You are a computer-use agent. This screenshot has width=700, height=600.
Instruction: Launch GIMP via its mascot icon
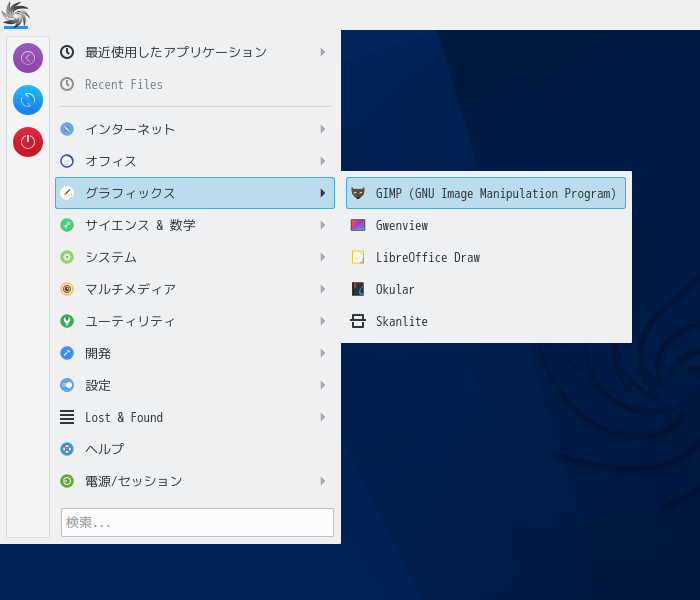pyautogui.click(x=358, y=193)
